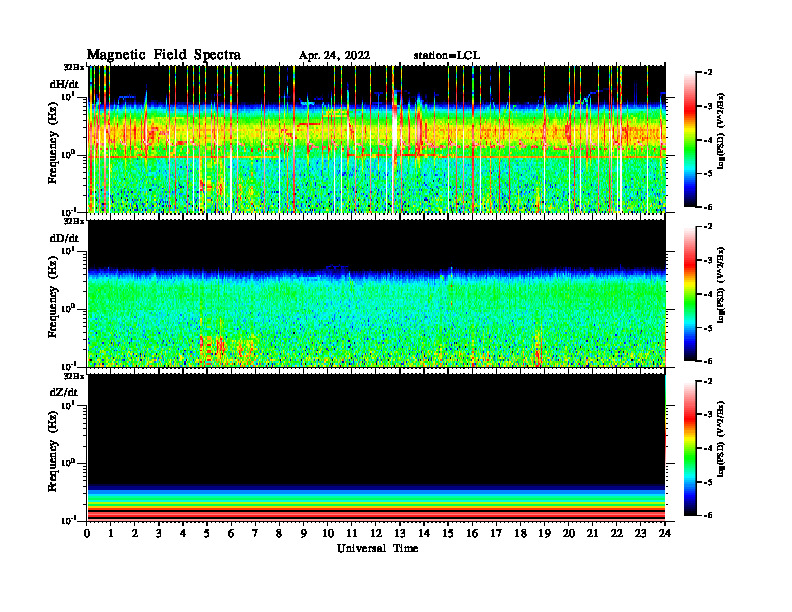Viewport: 792px width, 612px height.
Task: Click the 32Hz label on dH/dt panel
Action: click(74, 67)
